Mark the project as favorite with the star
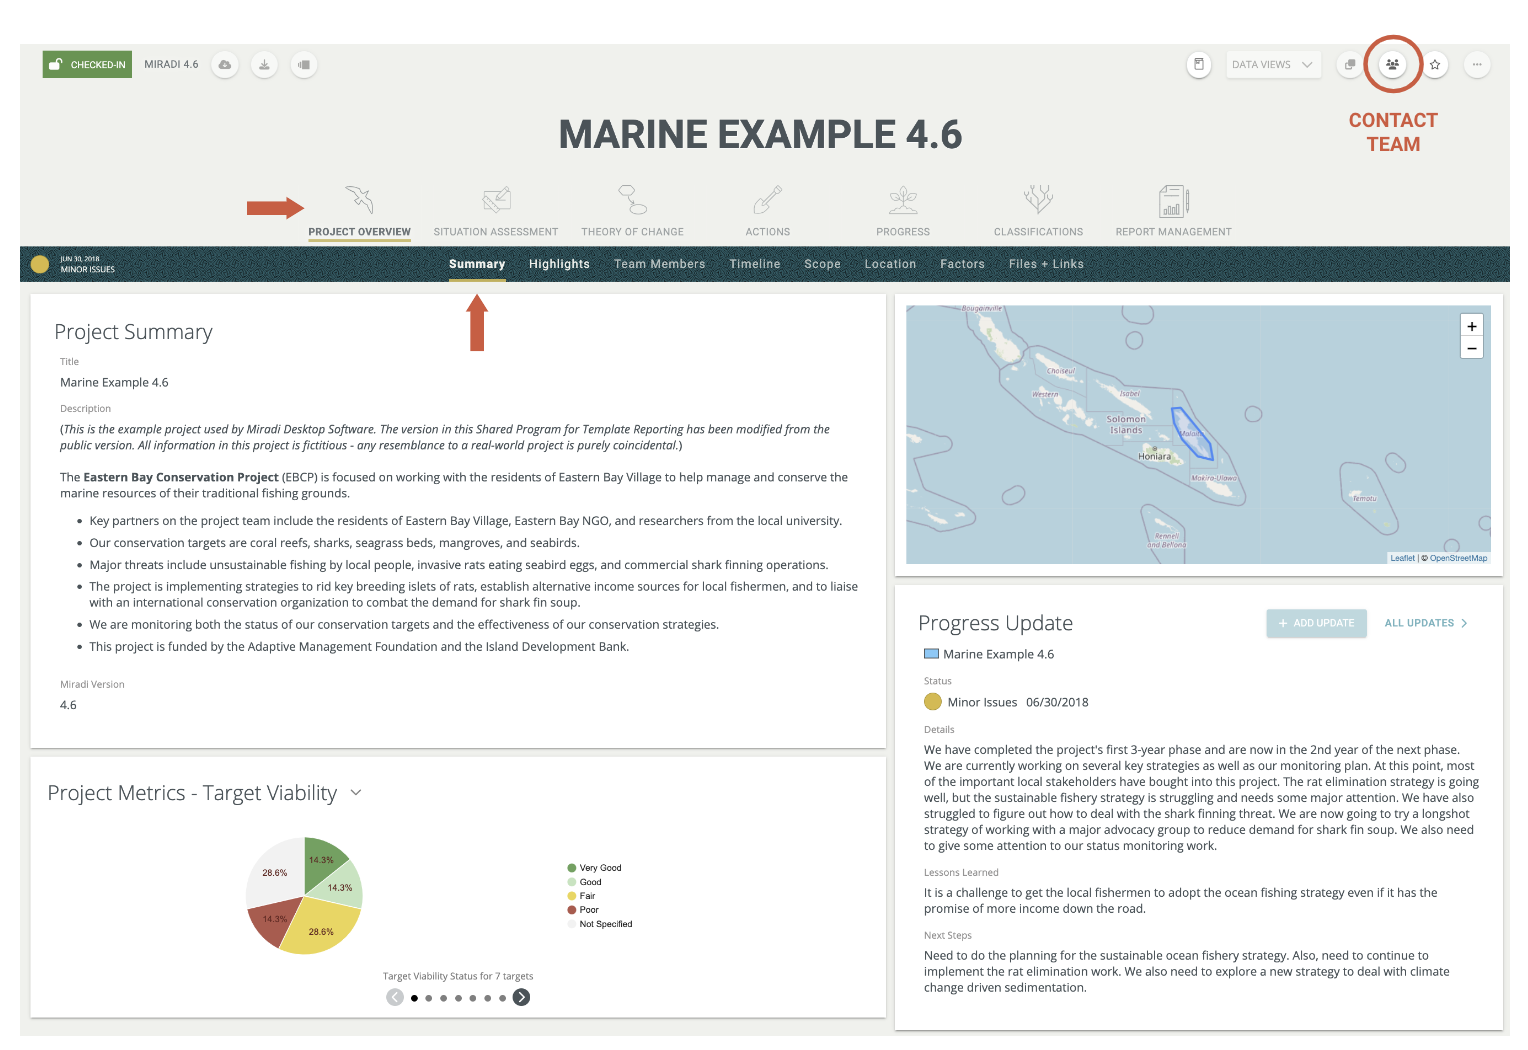Screen dimensions: 1528x1050 point(1435,64)
